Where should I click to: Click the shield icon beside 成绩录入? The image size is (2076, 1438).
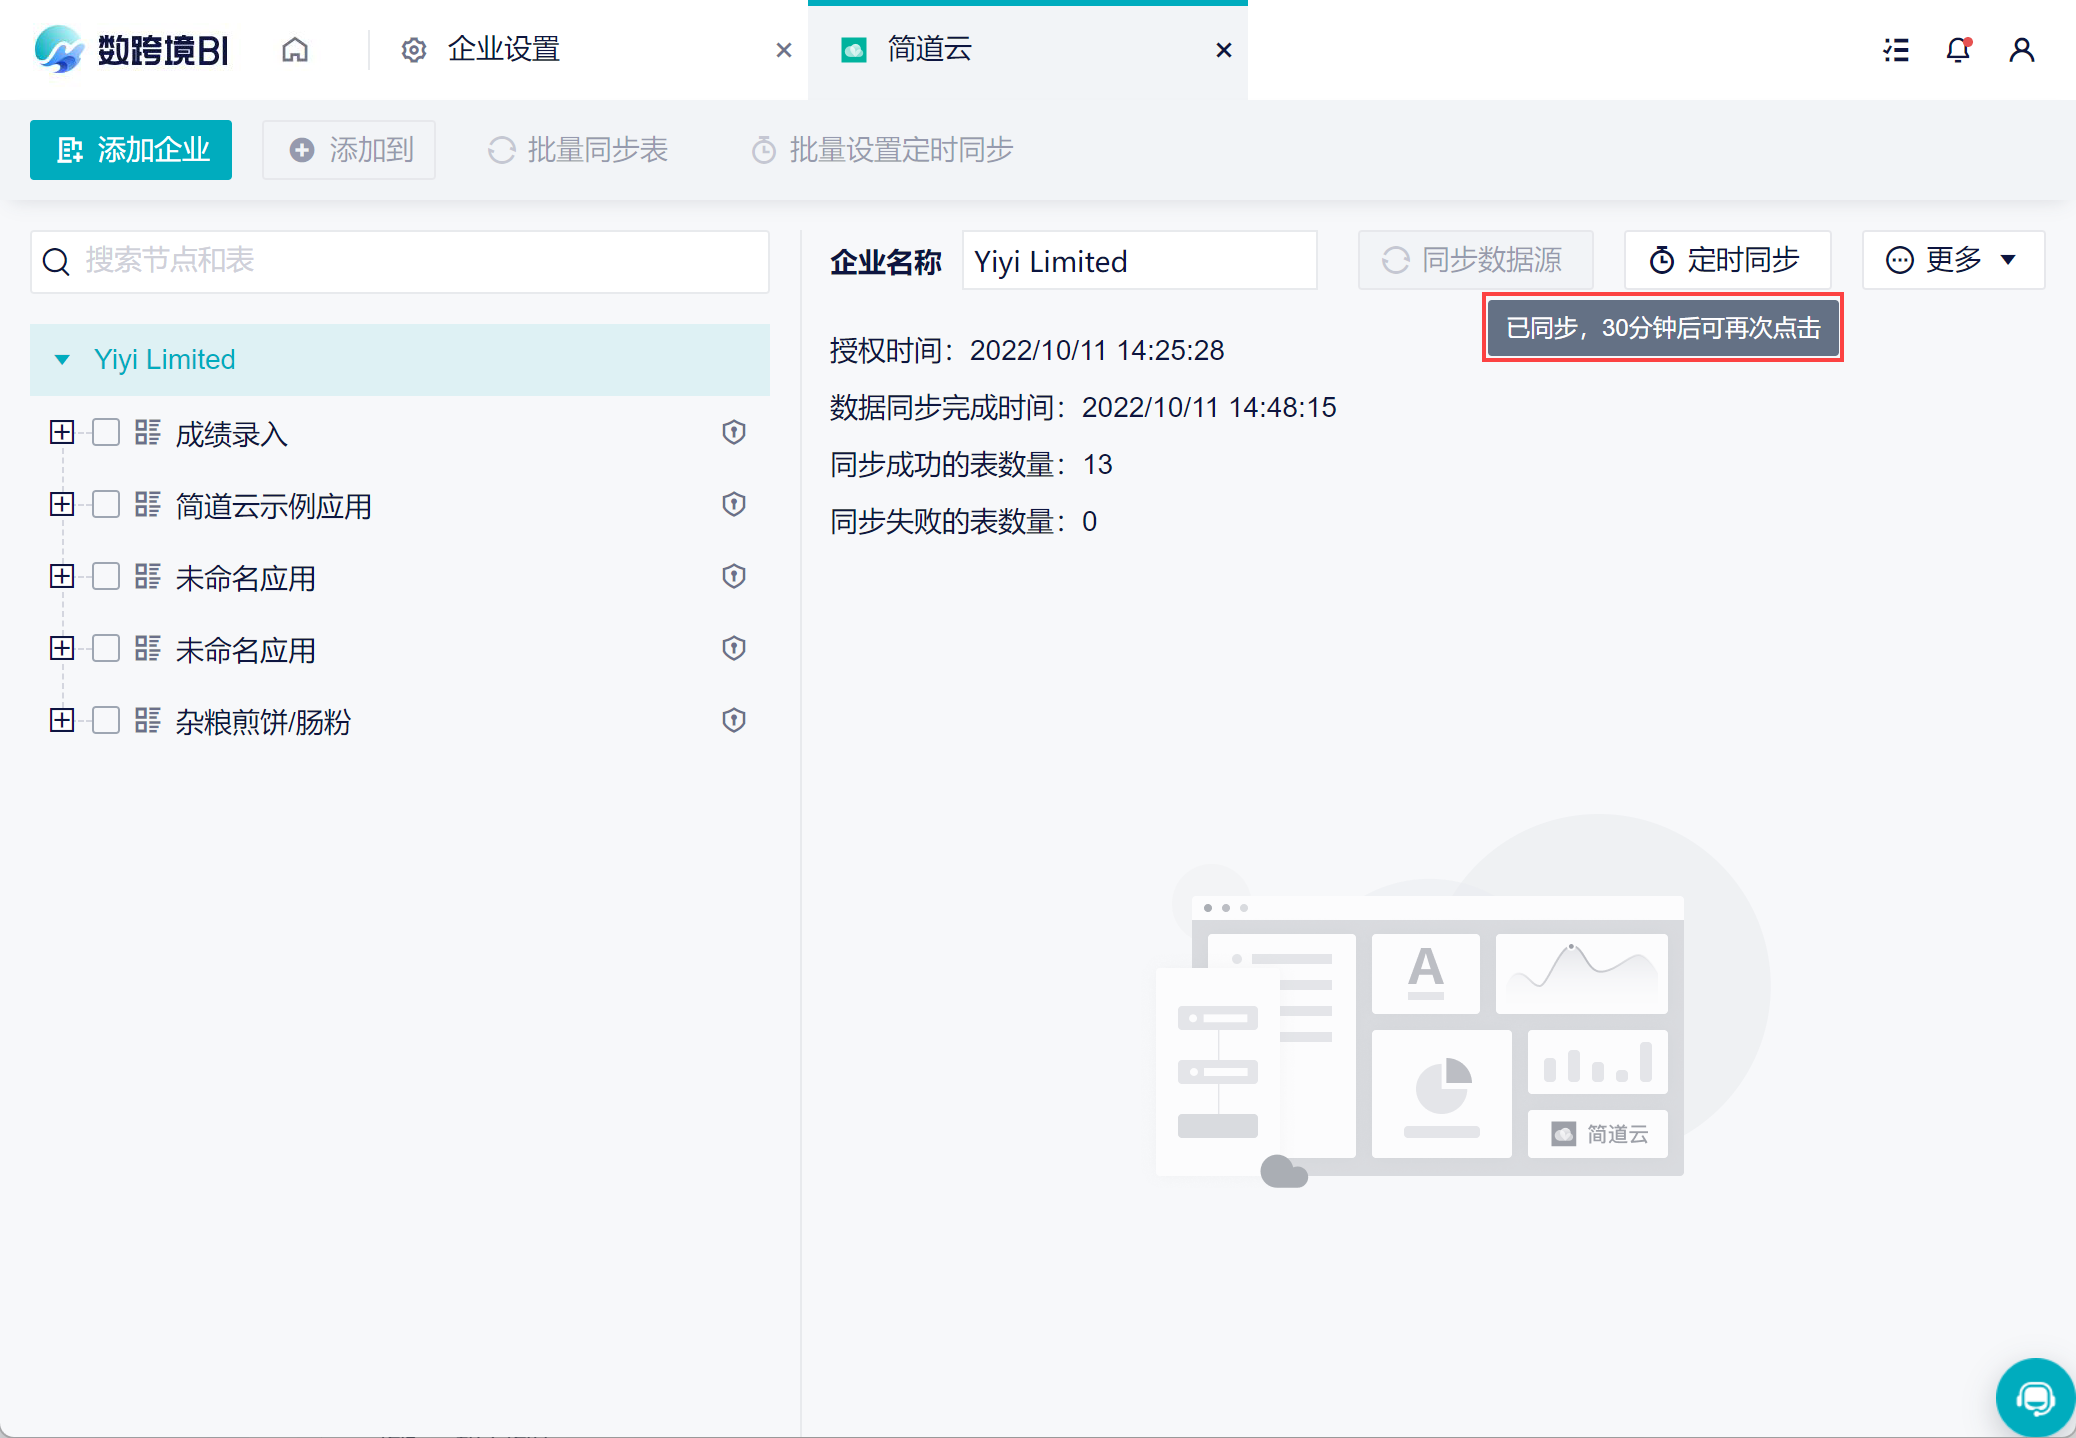click(x=734, y=432)
